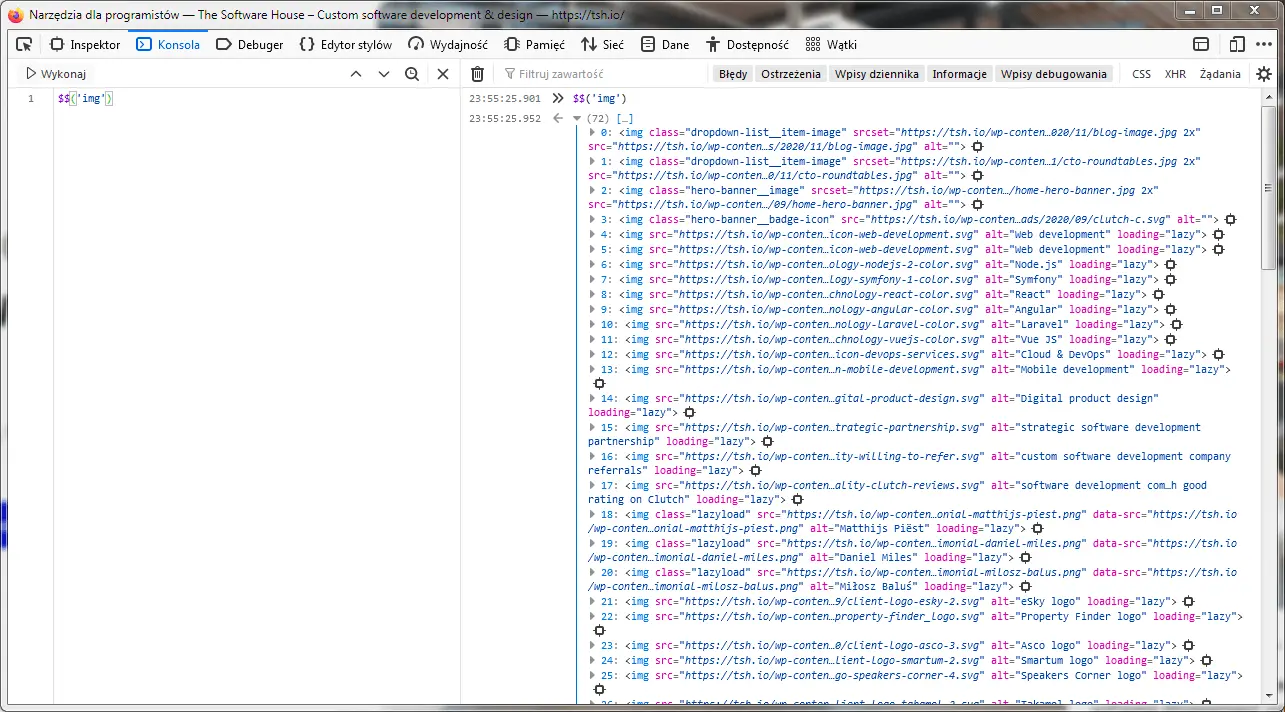Open console settings via gear icon
This screenshot has width=1285, height=712.
coord(1264,73)
